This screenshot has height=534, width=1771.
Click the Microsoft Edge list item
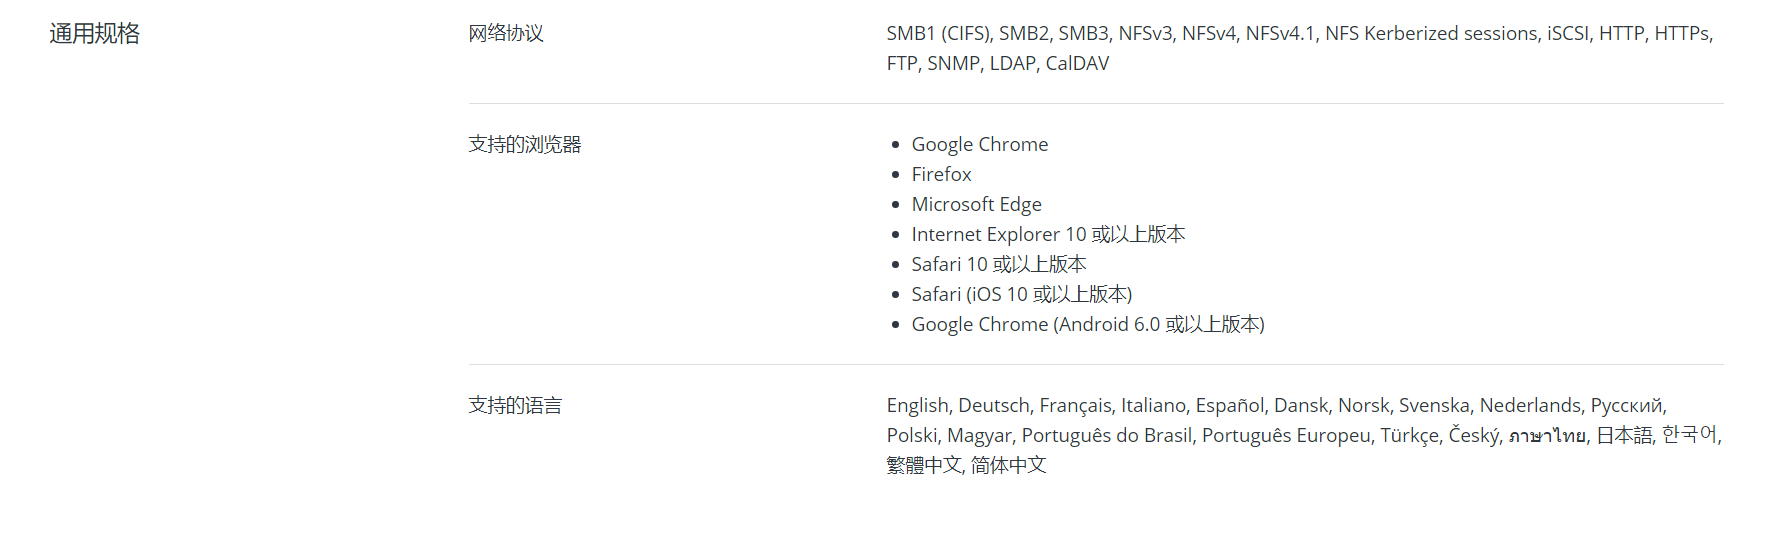coord(976,205)
